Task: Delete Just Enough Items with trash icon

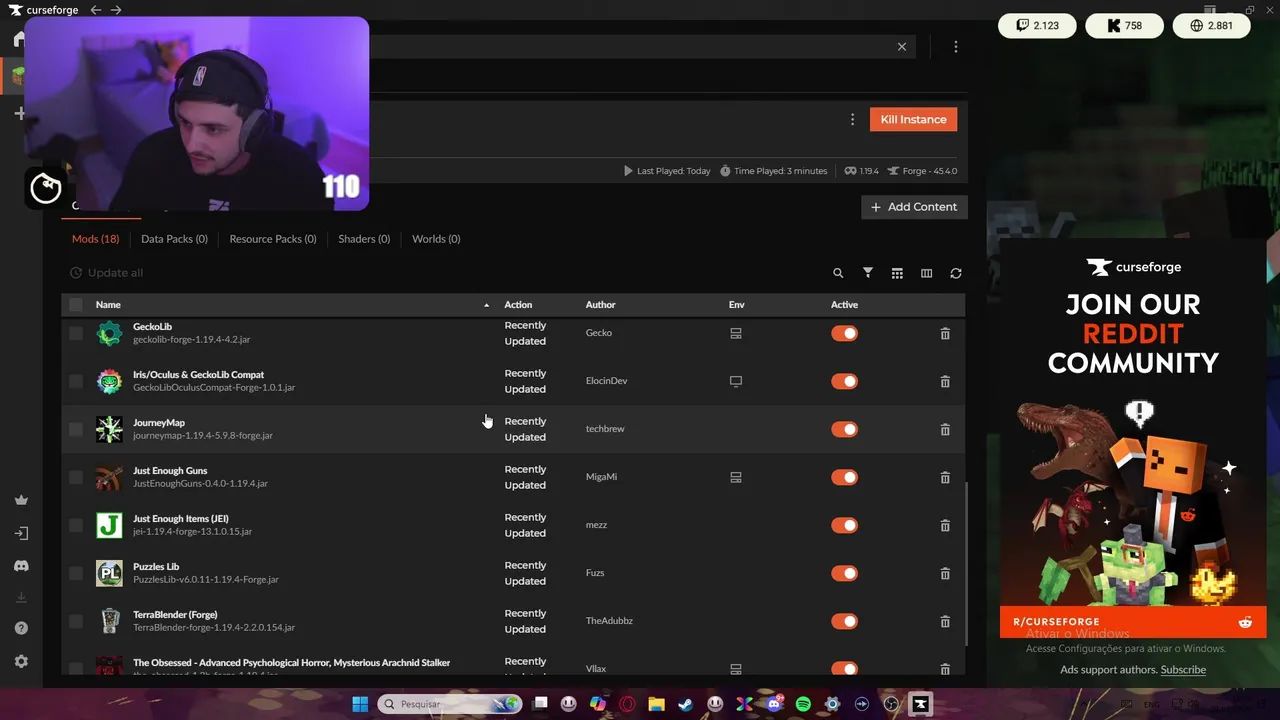Action: (x=945, y=525)
